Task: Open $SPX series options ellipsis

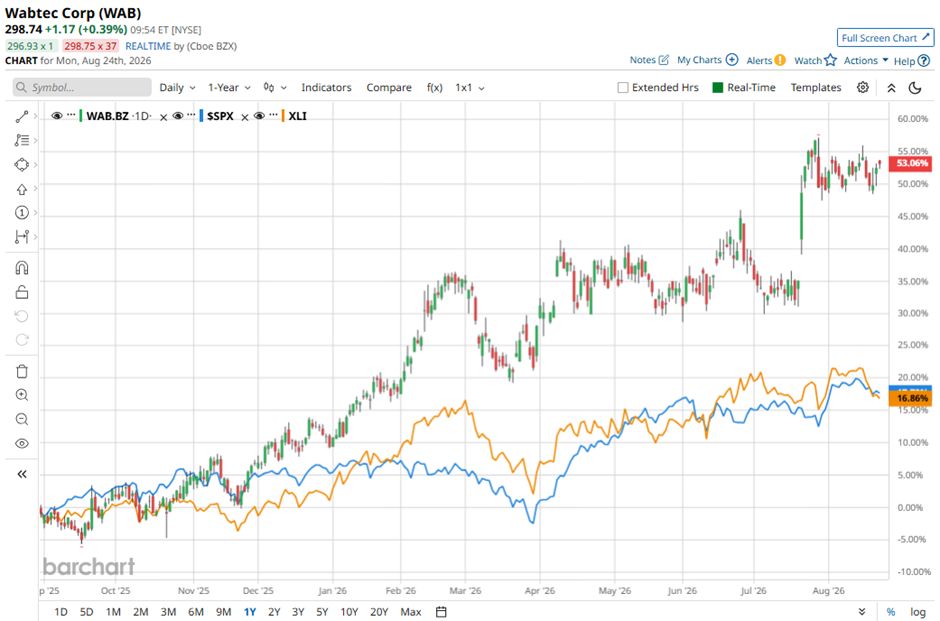Action: pos(192,114)
